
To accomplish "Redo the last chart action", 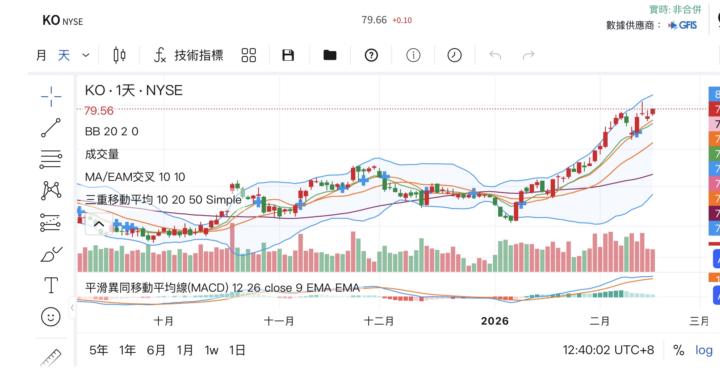I will click(x=529, y=56).
